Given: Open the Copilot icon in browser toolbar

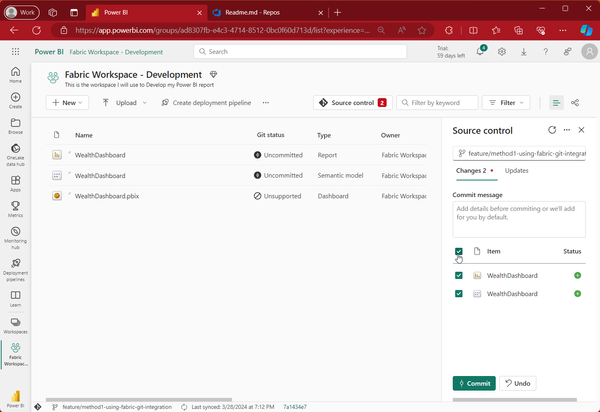Looking at the screenshot, I should pos(586,30).
